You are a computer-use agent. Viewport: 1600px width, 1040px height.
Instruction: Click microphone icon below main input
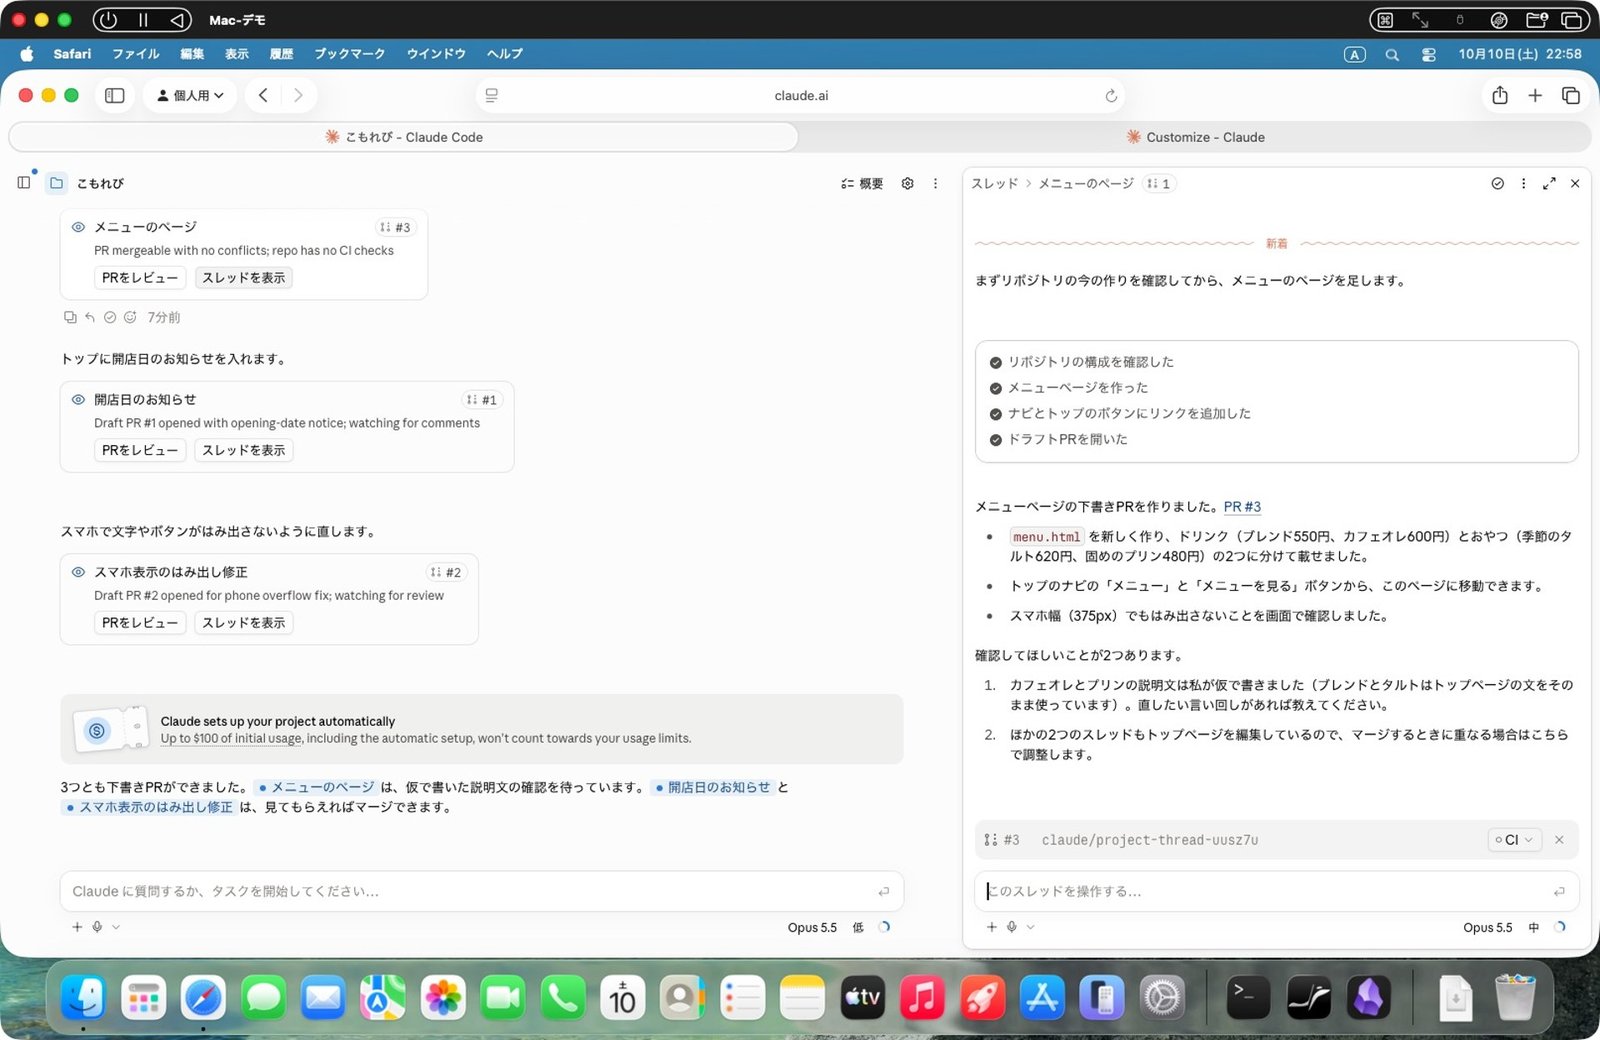click(x=97, y=927)
